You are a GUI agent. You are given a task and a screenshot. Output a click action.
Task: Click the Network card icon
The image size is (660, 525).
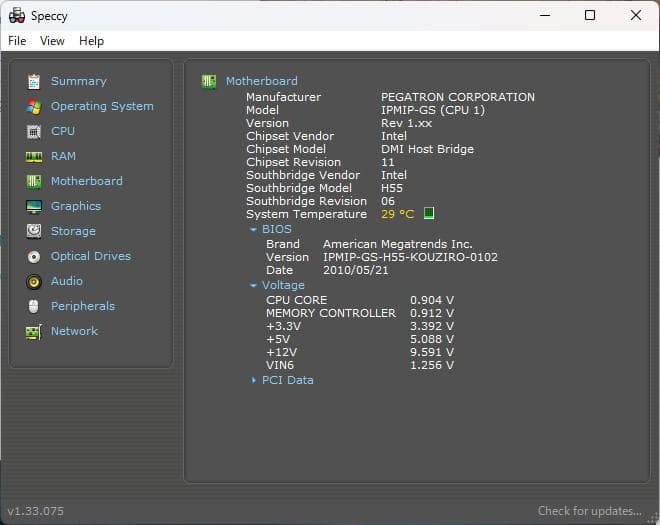tap(34, 332)
